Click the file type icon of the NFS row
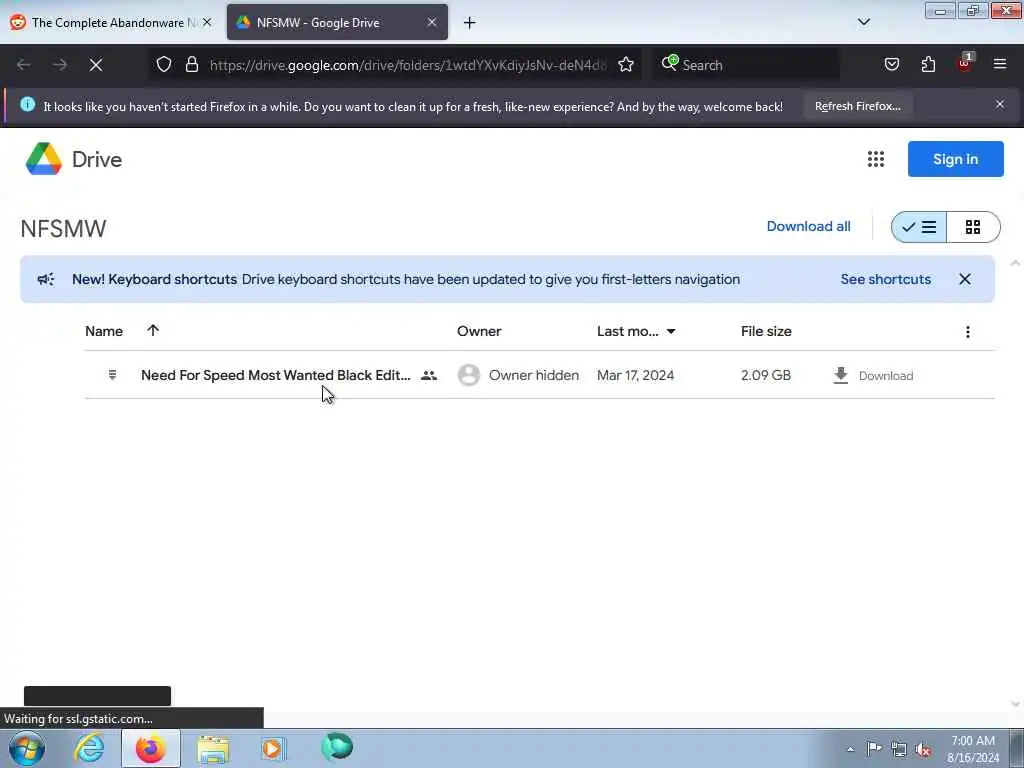1024x768 pixels. (112, 375)
